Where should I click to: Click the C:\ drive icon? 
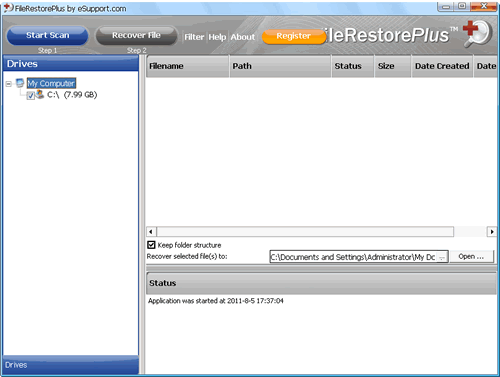[x=40, y=94]
